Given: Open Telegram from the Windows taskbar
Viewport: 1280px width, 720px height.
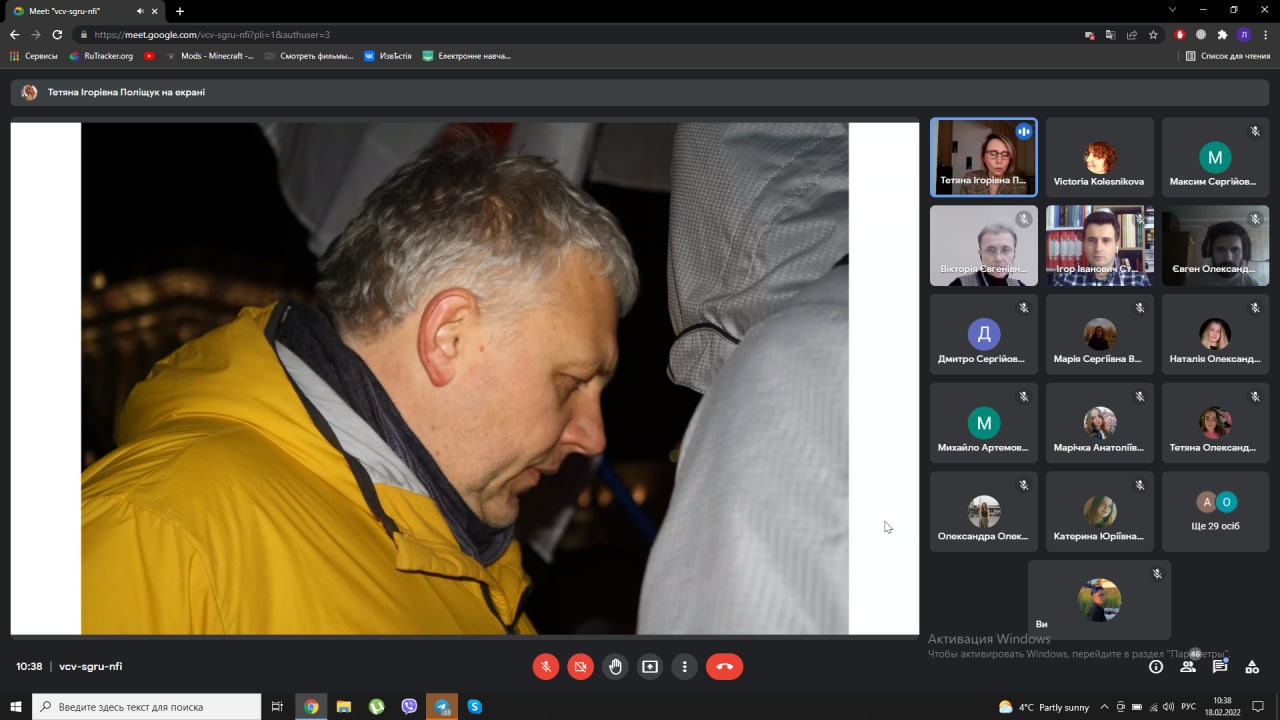Looking at the screenshot, I should pyautogui.click(x=441, y=707).
